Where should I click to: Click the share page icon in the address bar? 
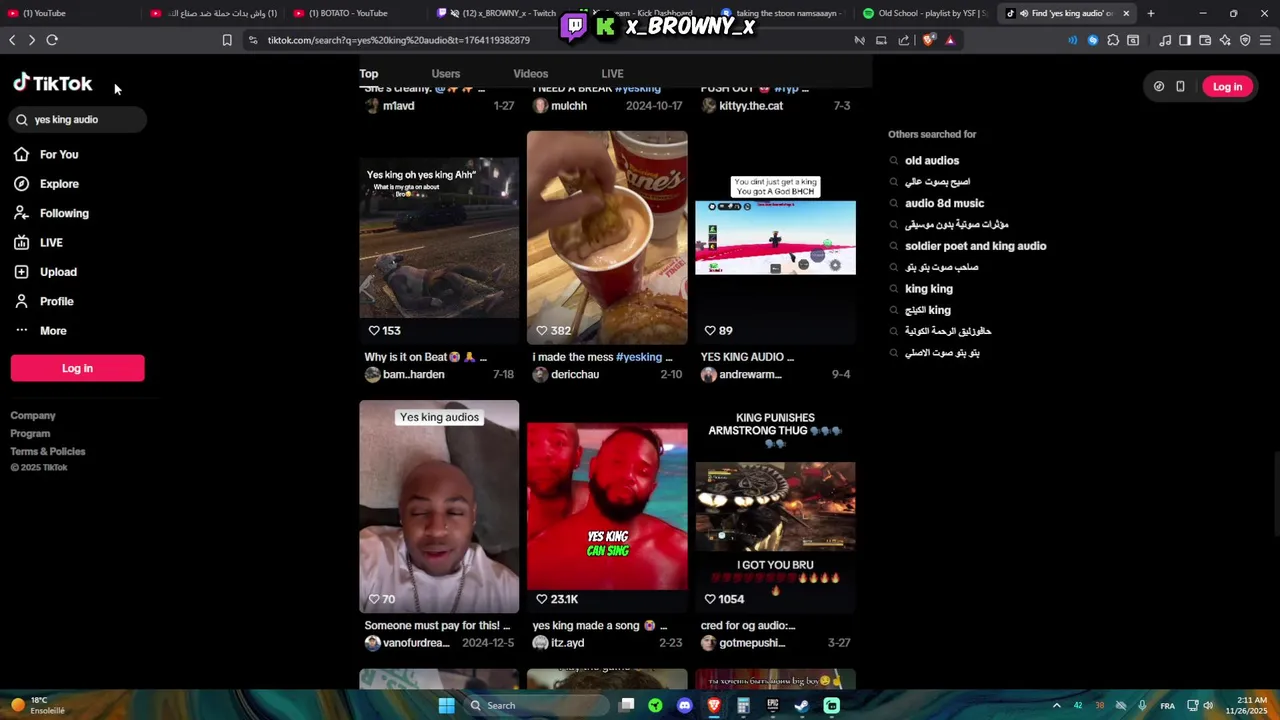click(x=904, y=40)
